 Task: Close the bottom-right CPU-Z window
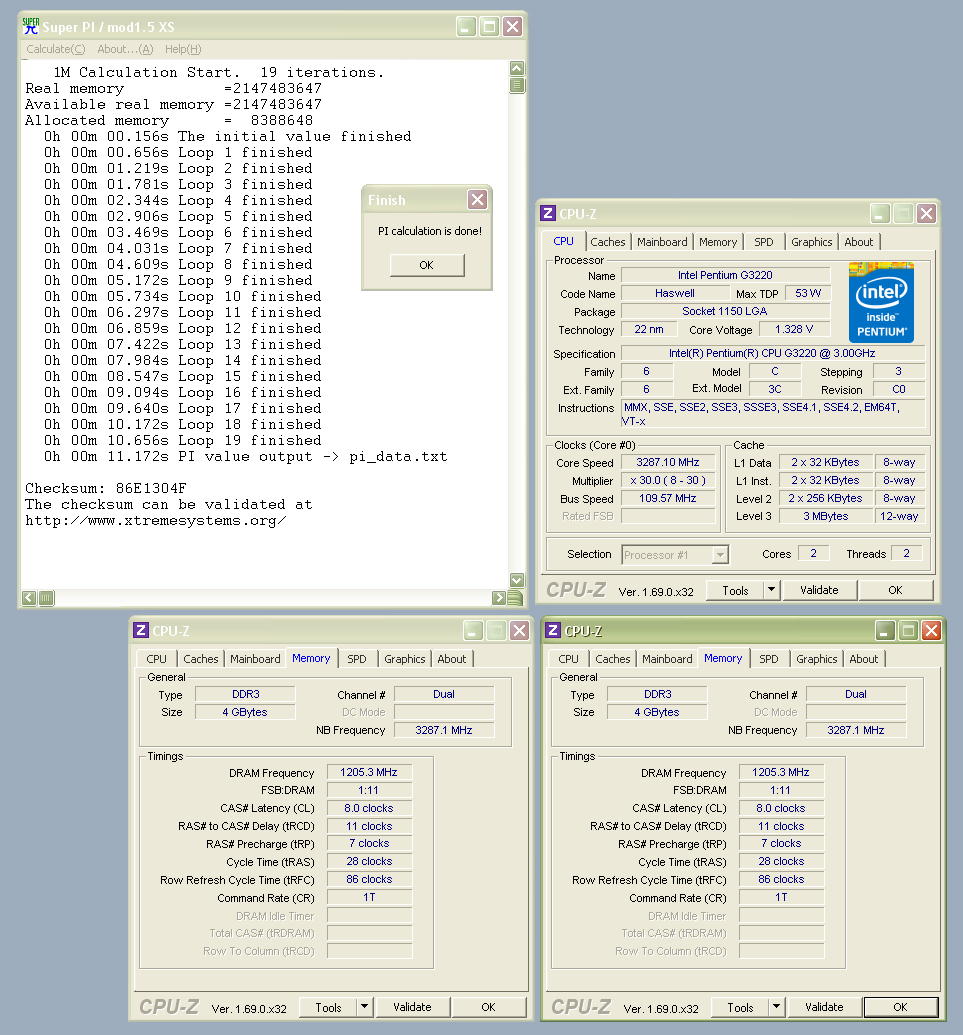(931, 631)
